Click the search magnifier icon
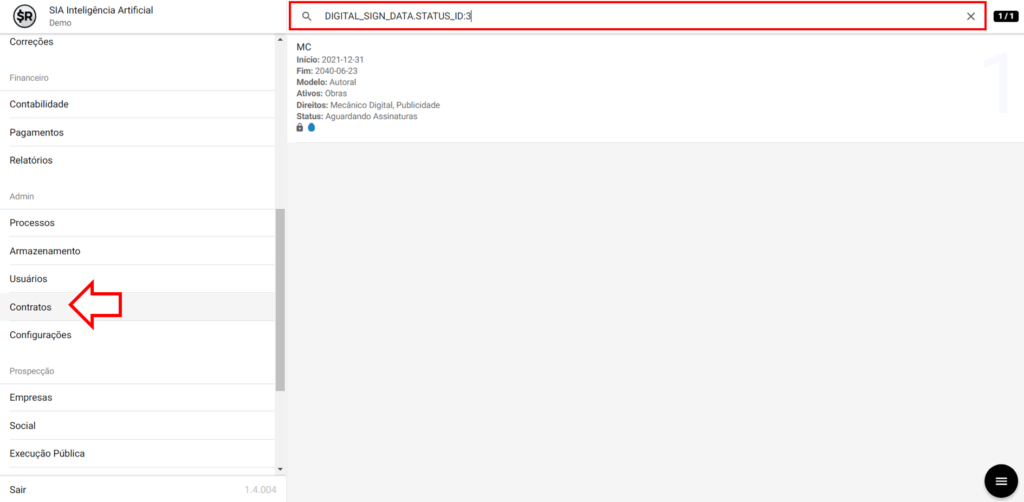The width and height of the screenshot is (1024, 502). coord(307,17)
